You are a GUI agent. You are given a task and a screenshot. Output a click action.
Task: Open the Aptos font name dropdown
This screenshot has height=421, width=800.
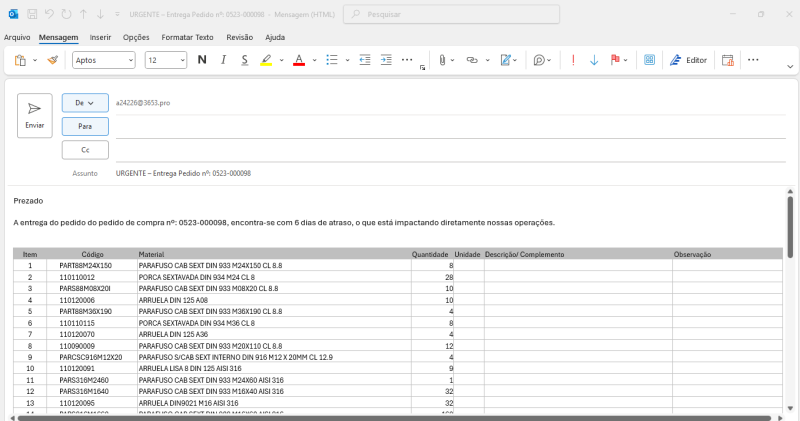(x=104, y=60)
